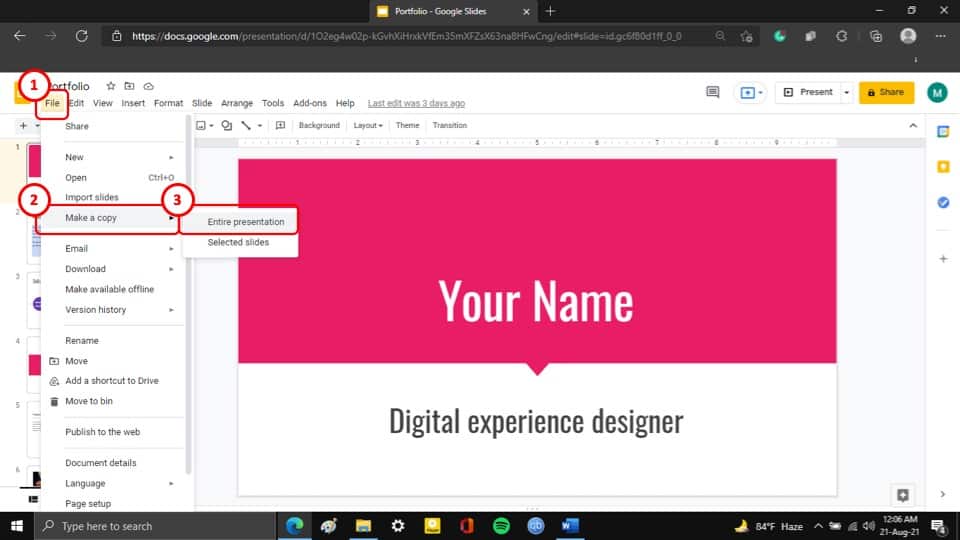960x540 pixels.
Task: Open Google Keep side panel icon
Action: point(943,167)
